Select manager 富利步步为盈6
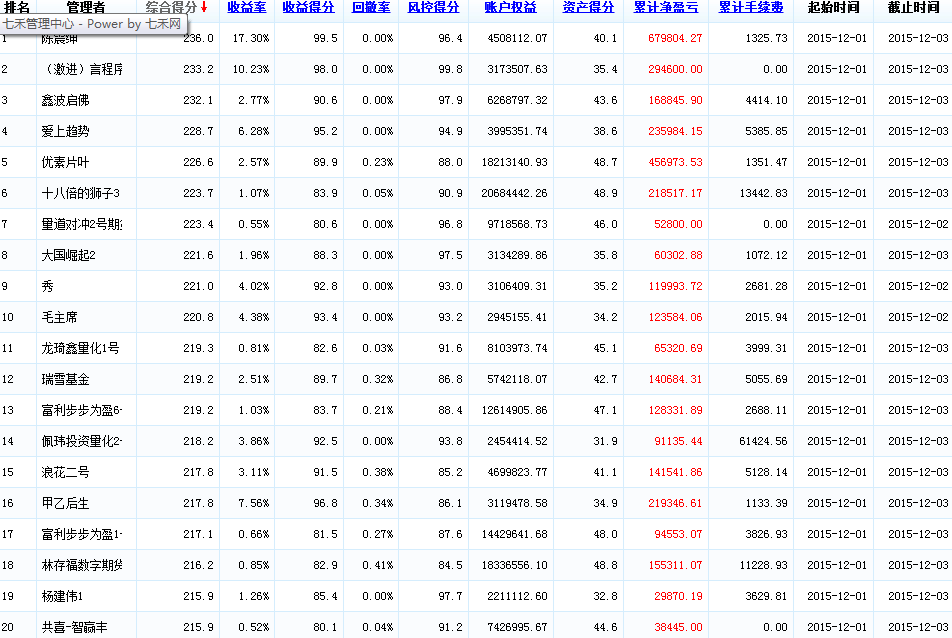This screenshot has width=952, height=638. (x=82, y=410)
